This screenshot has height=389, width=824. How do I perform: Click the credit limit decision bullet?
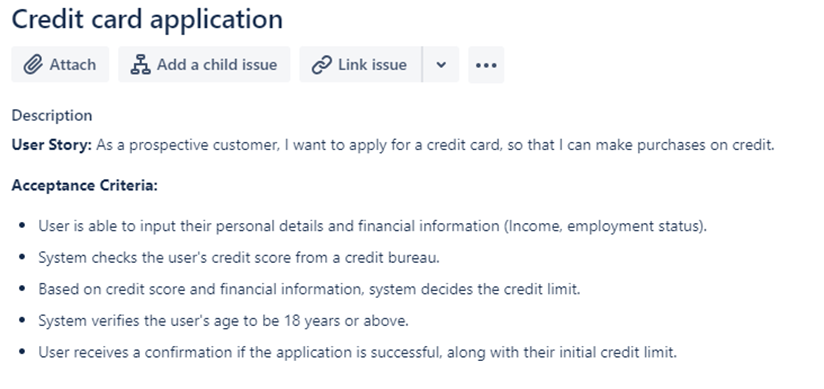tap(309, 289)
